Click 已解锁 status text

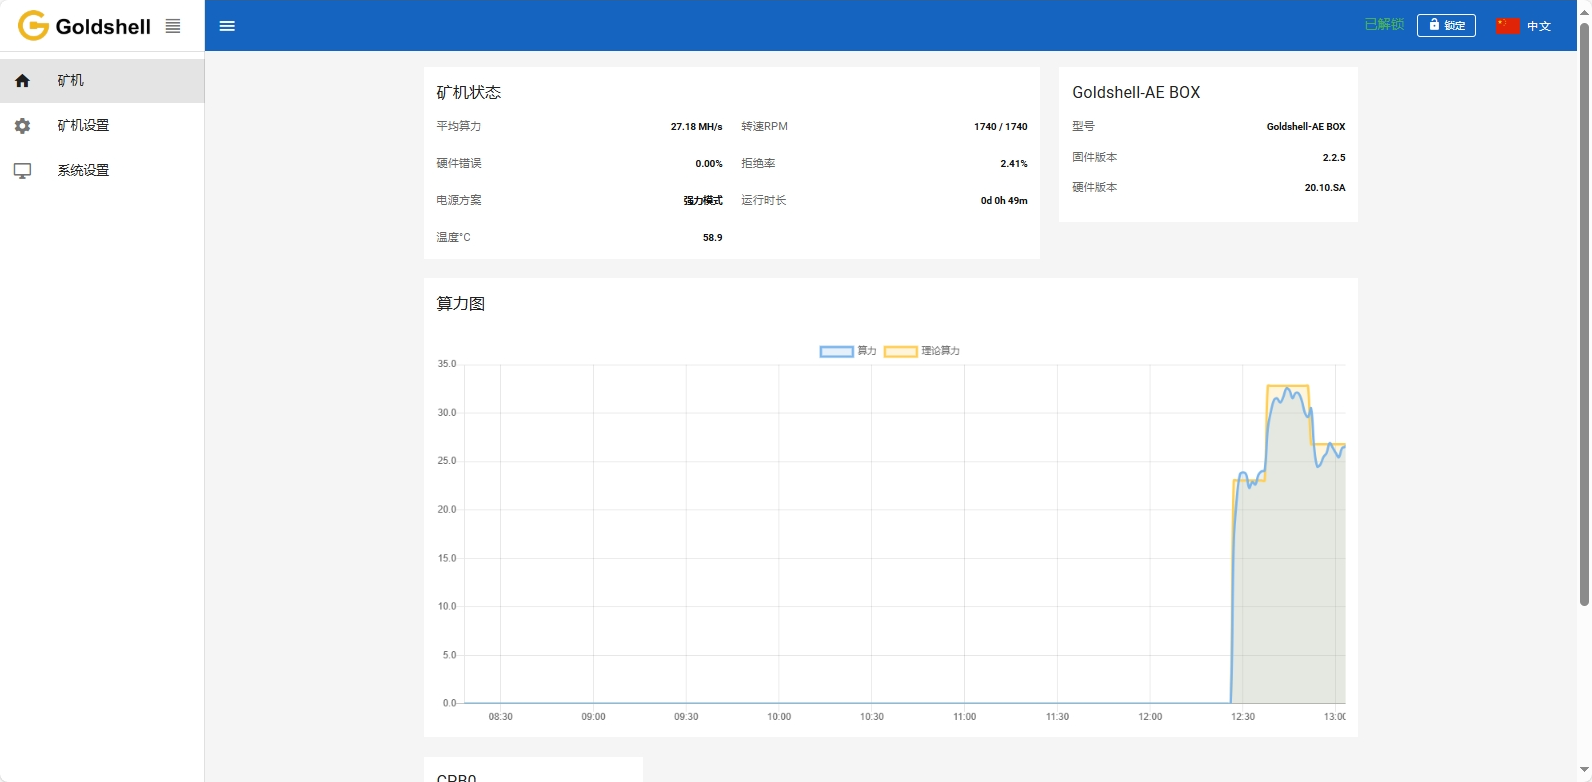point(1384,24)
